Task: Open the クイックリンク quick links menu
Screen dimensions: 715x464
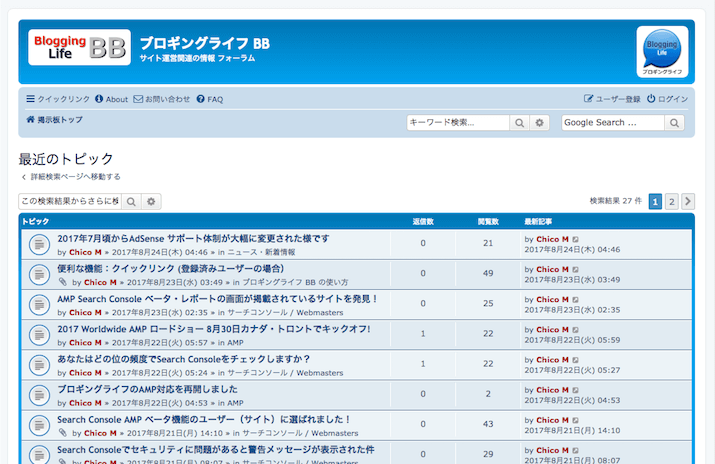Action: [x=58, y=99]
